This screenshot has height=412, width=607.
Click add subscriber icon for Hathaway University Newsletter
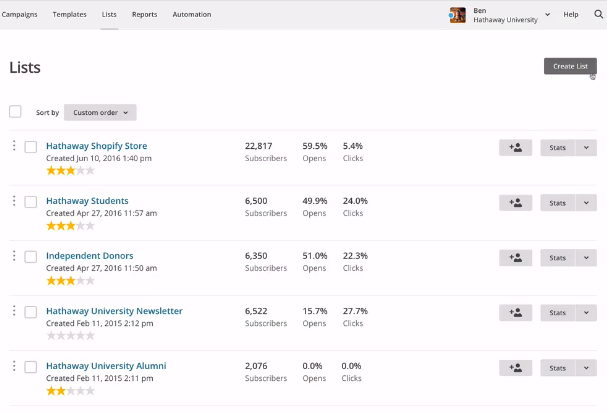coord(515,312)
